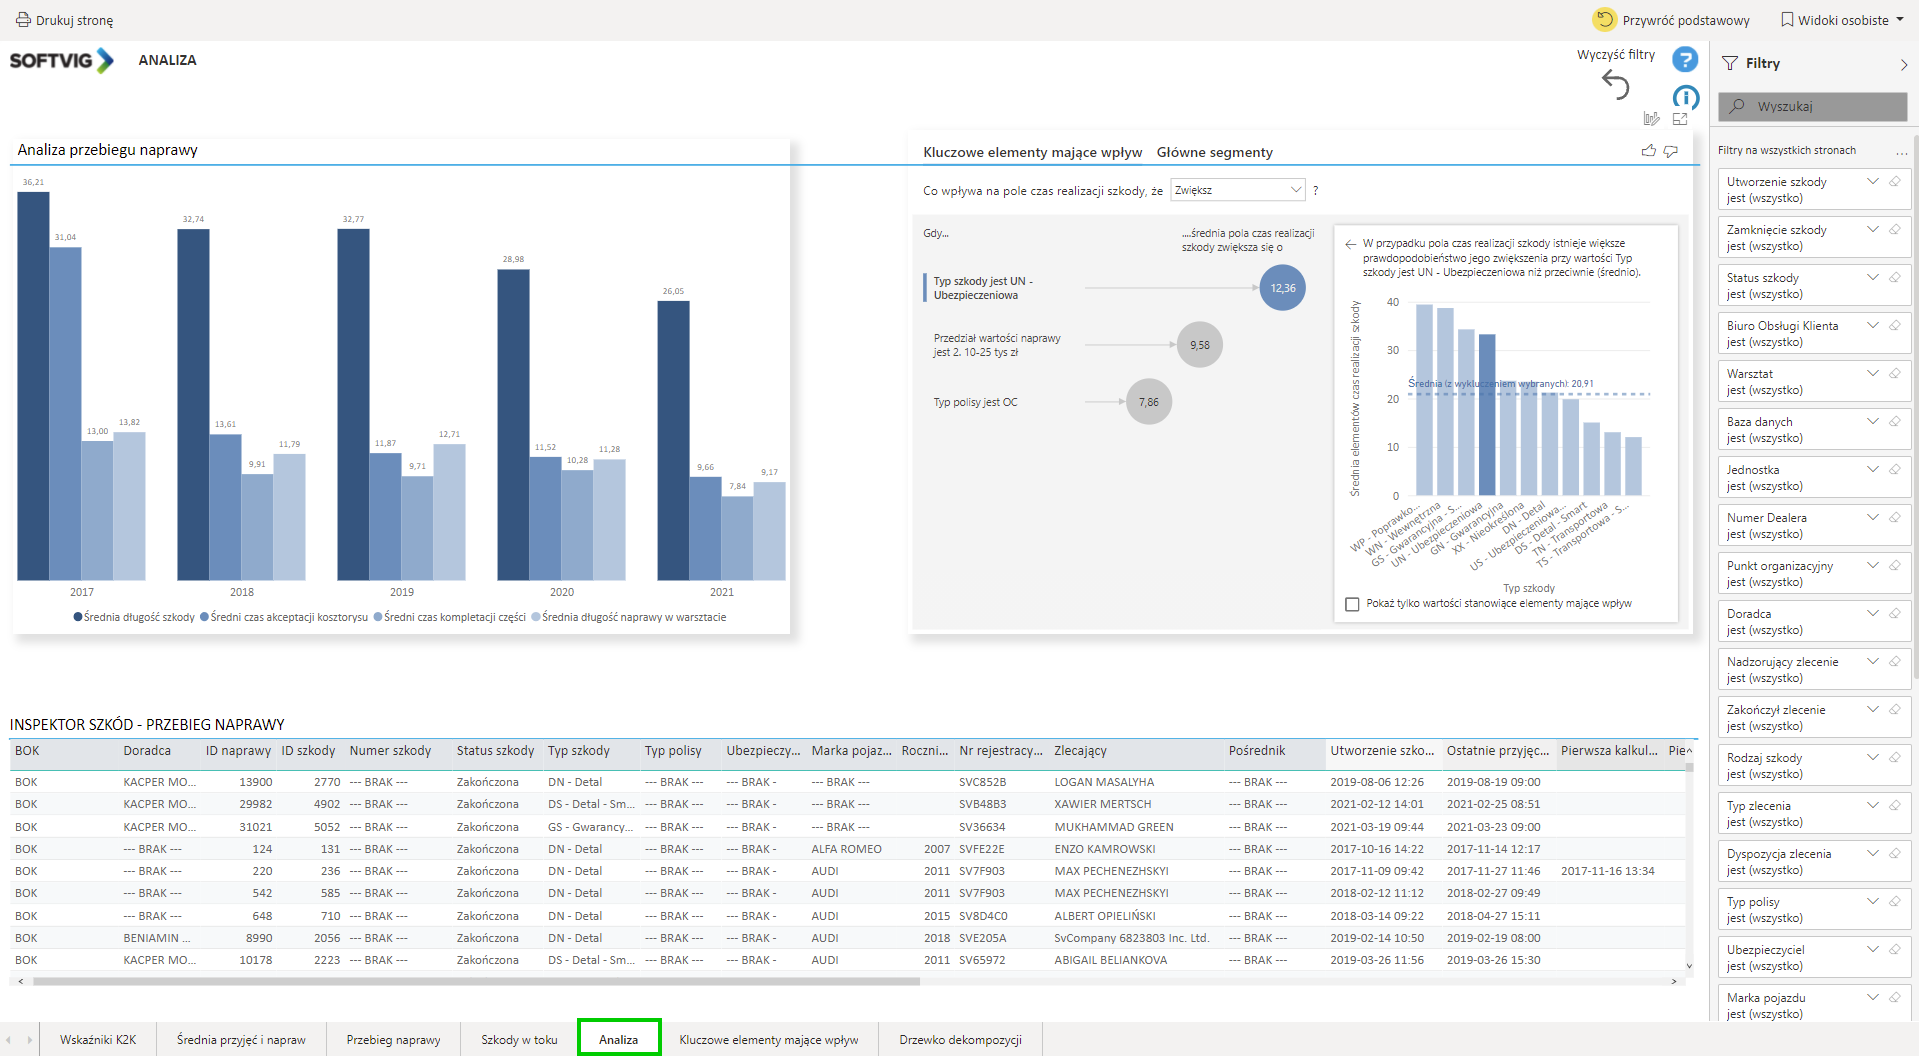This screenshot has width=1919, height=1056.
Task: Click back arrow in influencer detail panel
Action: (x=1350, y=244)
